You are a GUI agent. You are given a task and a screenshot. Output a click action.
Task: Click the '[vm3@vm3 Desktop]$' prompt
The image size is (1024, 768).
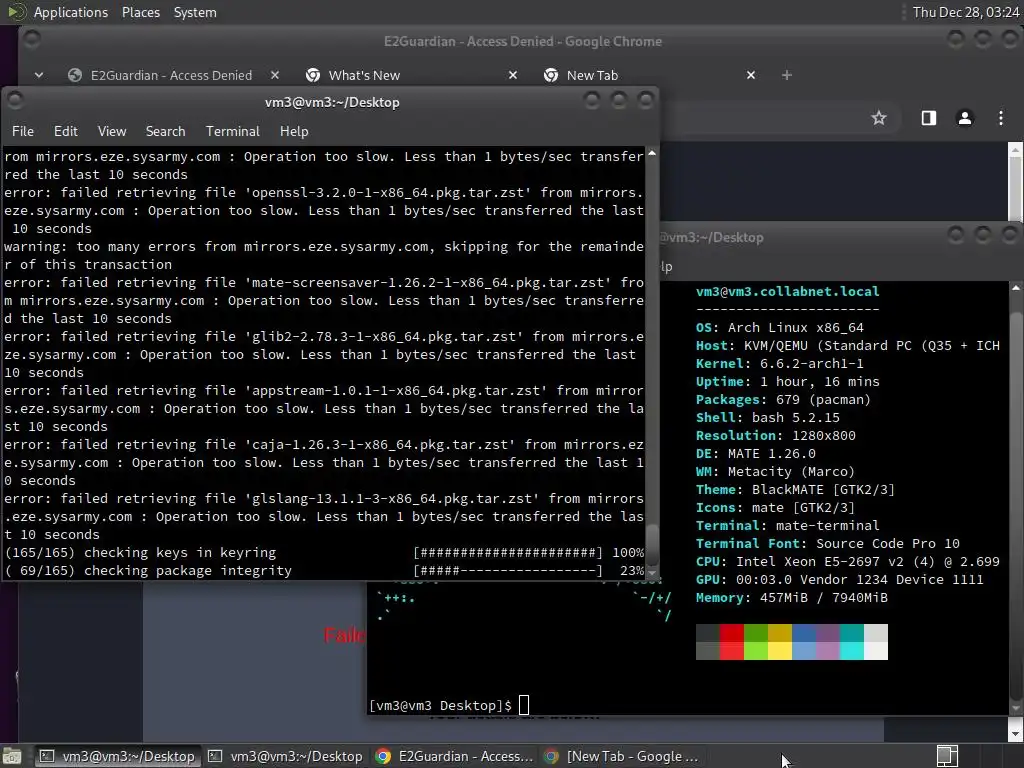coord(440,705)
